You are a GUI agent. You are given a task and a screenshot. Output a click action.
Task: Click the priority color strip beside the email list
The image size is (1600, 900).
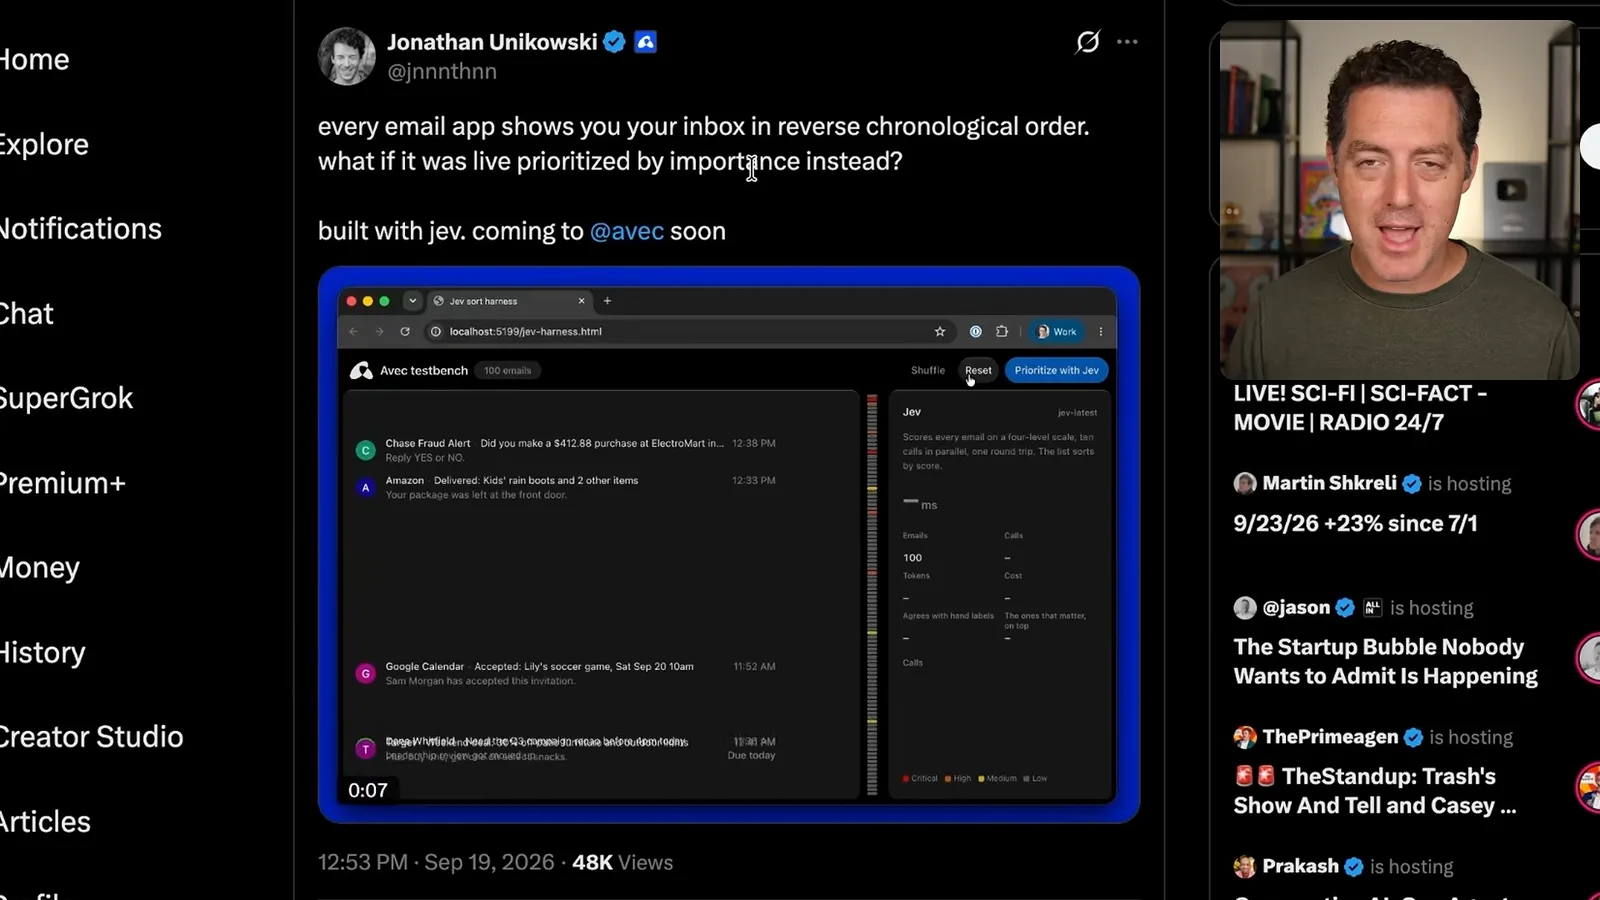click(x=872, y=594)
